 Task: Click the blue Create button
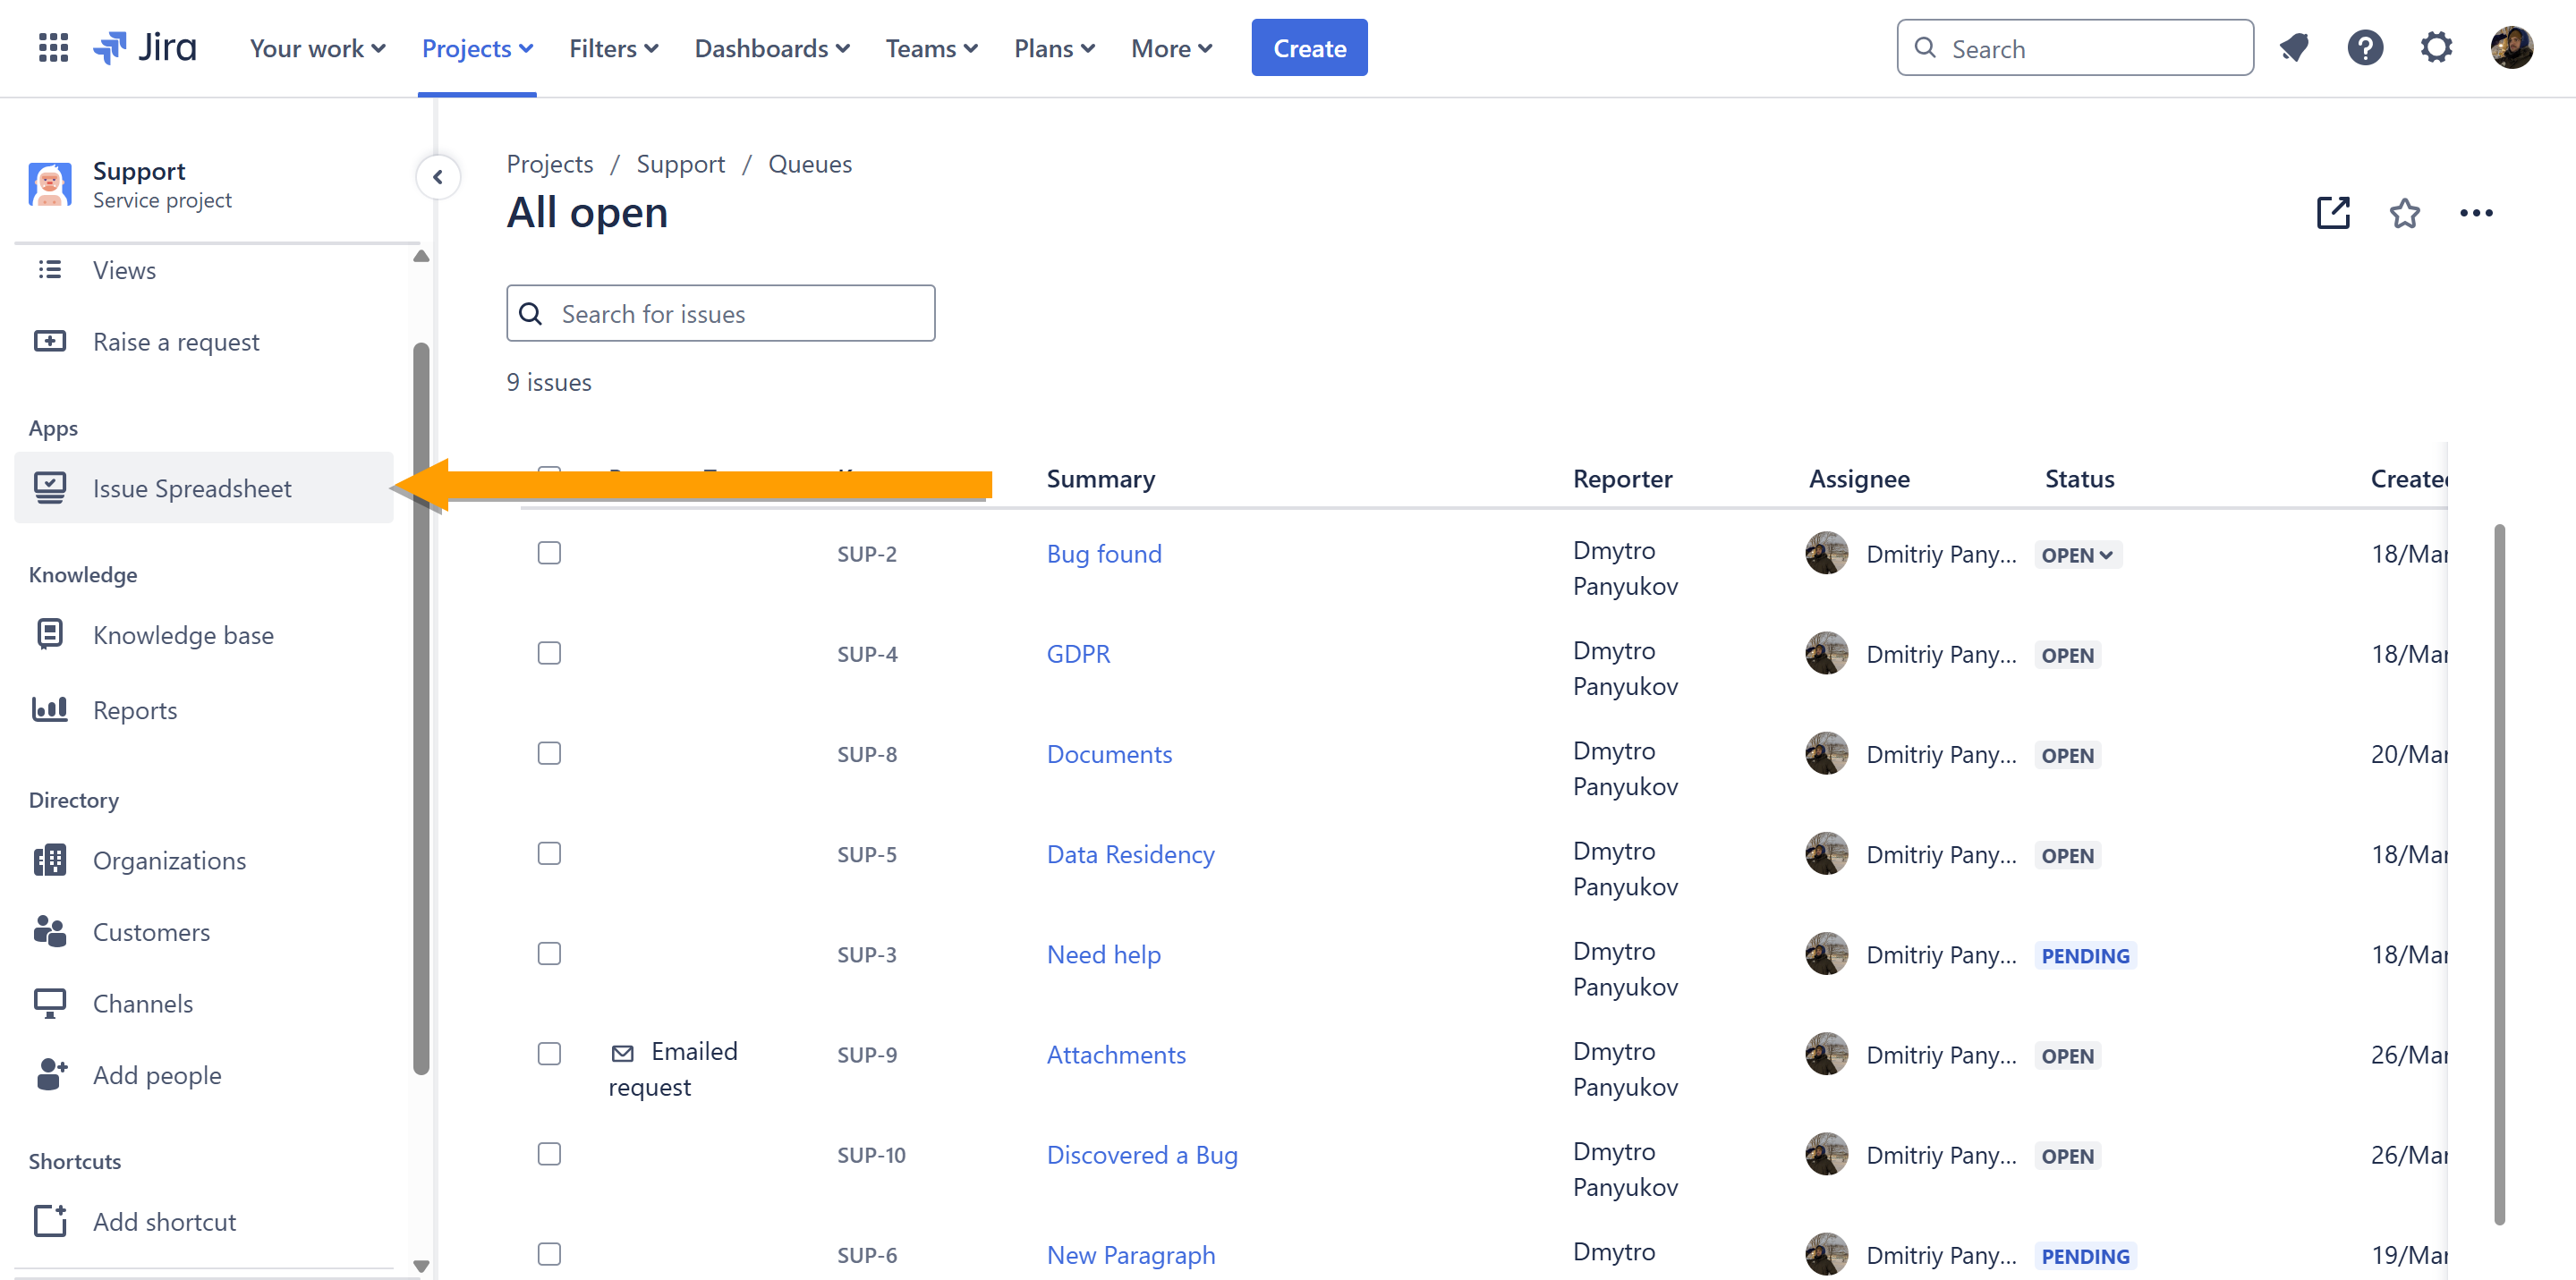1308,48
